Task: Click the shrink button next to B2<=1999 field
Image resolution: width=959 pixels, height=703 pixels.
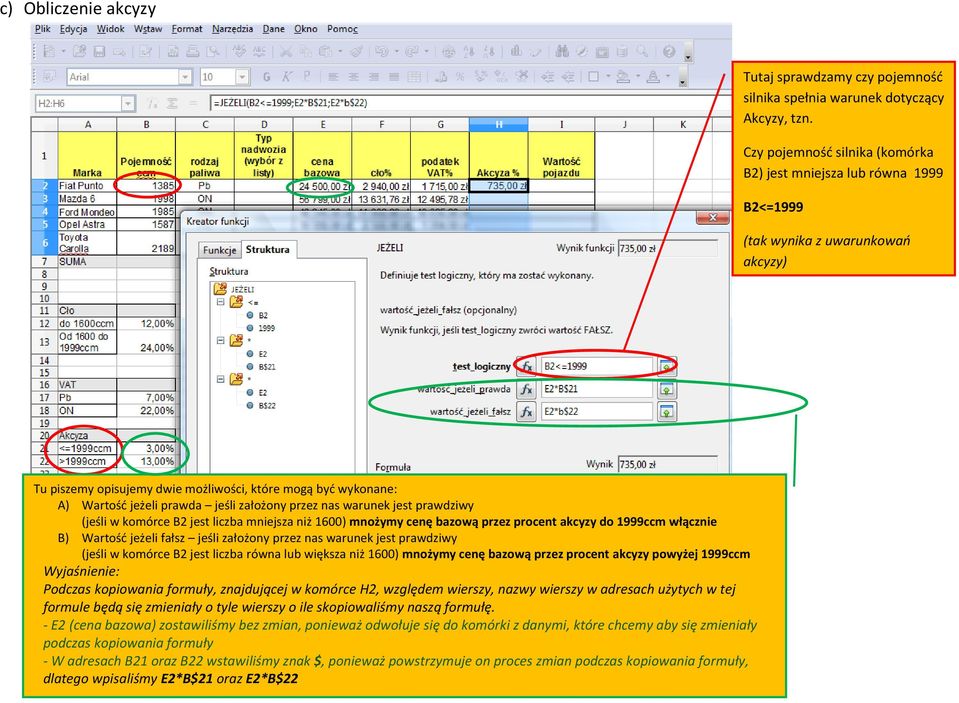Action: tap(667, 366)
